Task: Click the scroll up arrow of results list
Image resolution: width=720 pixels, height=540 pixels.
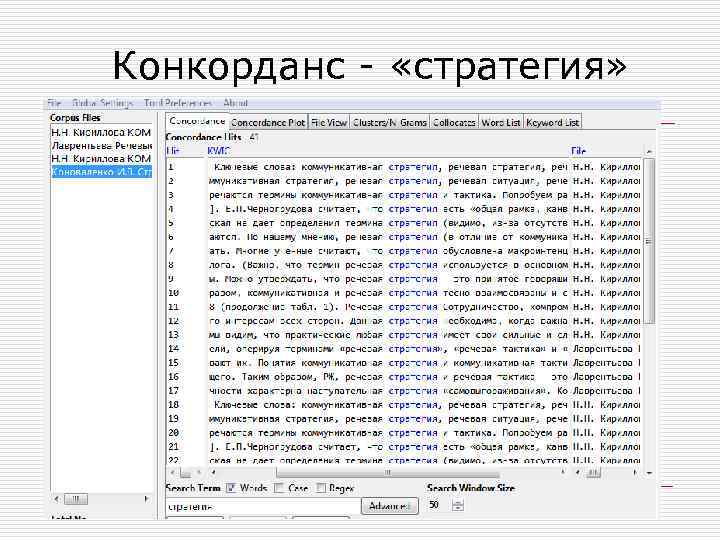Action: pyautogui.click(x=649, y=152)
